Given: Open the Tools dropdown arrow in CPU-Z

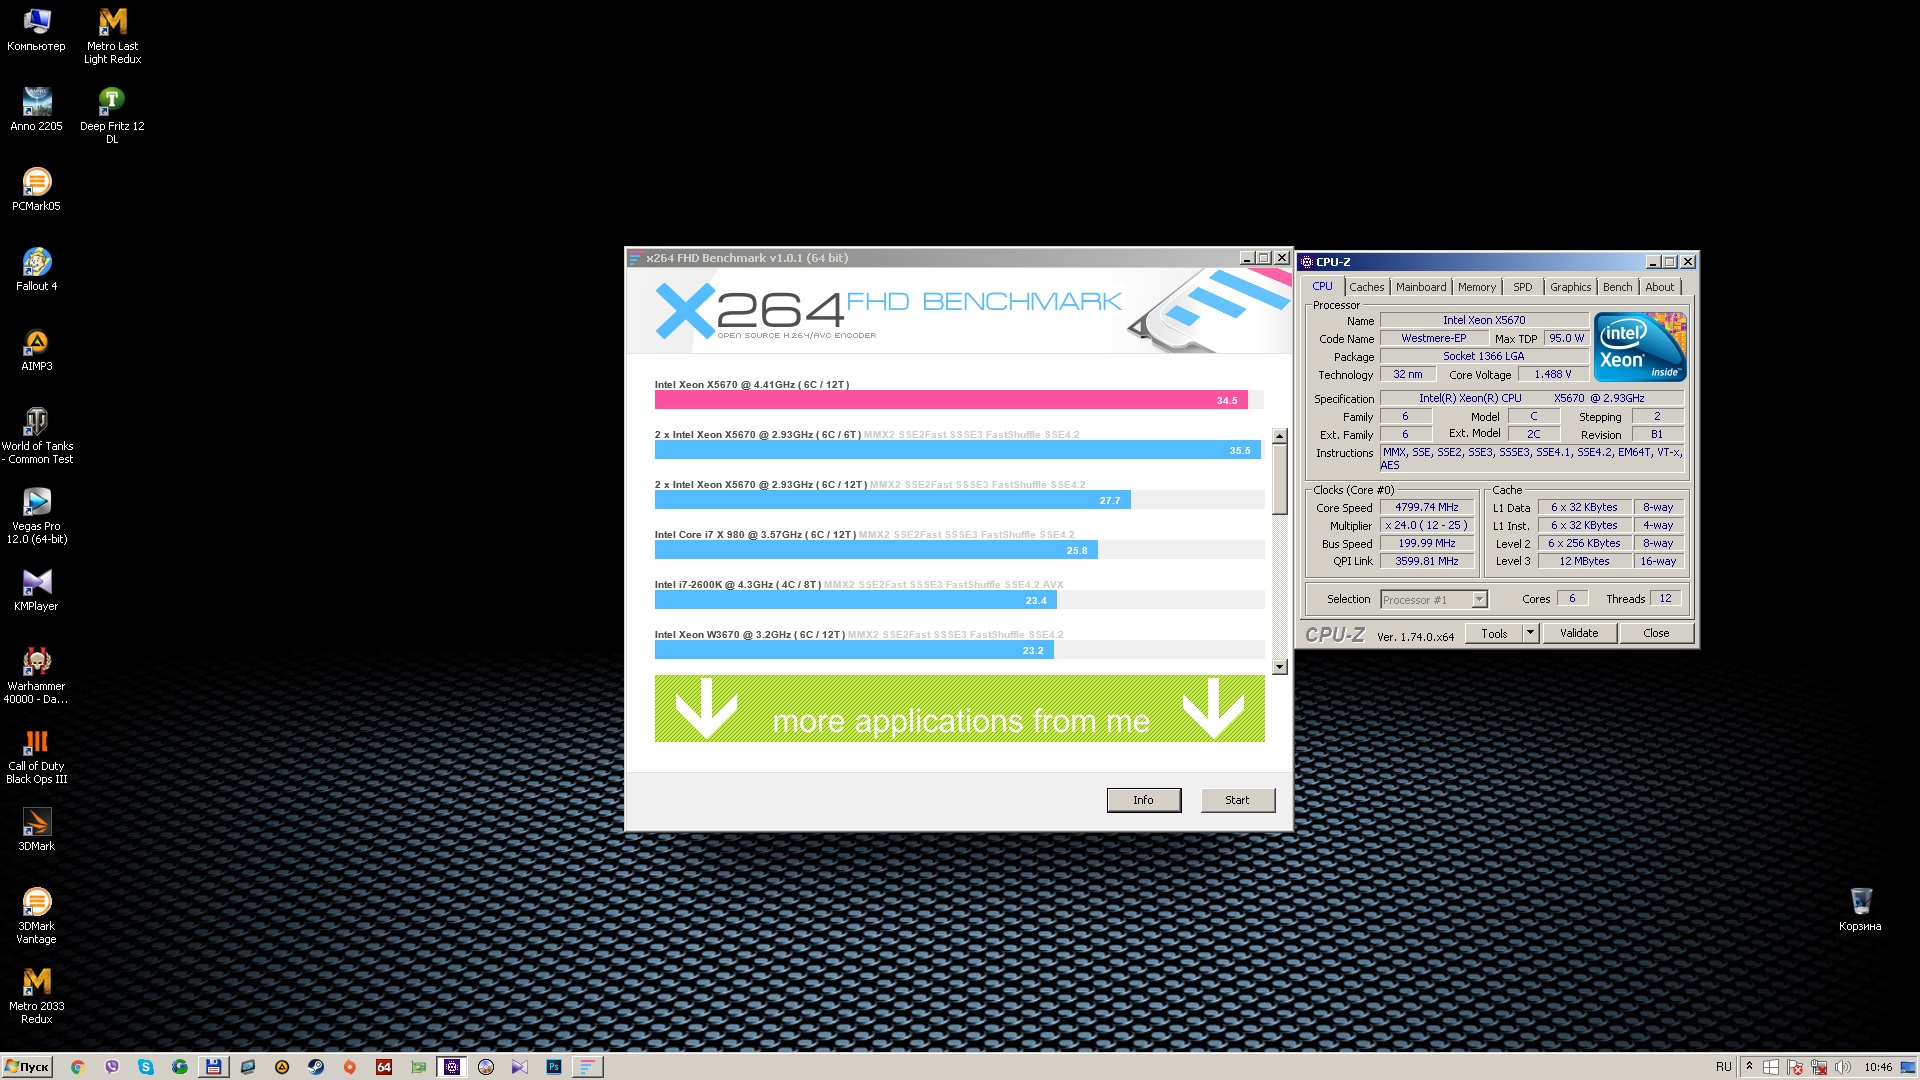Looking at the screenshot, I should pos(1529,633).
